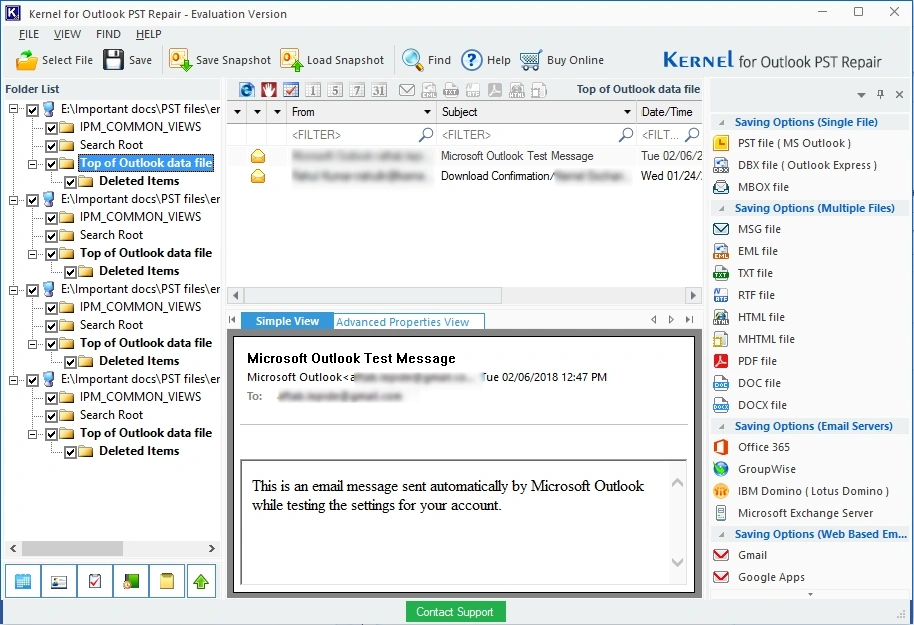Collapse the highlighted Top of Outlook data file node
Image resolution: width=914 pixels, height=625 pixels.
(x=32, y=164)
